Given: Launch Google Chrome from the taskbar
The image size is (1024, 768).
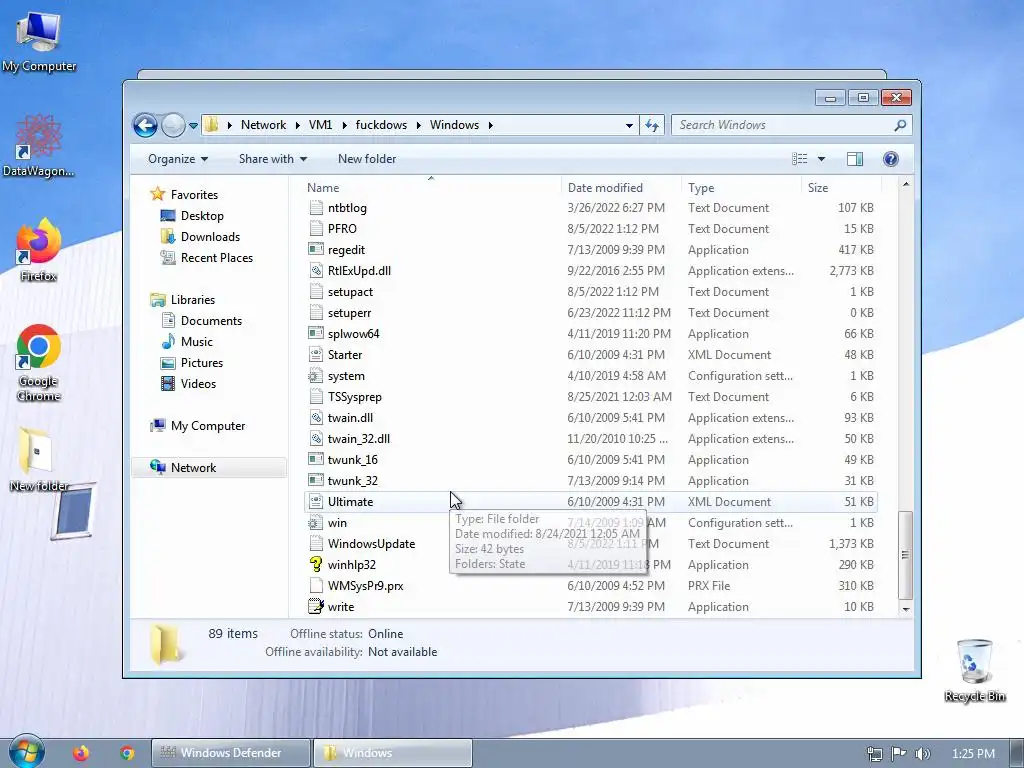Looking at the screenshot, I should (x=127, y=753).
